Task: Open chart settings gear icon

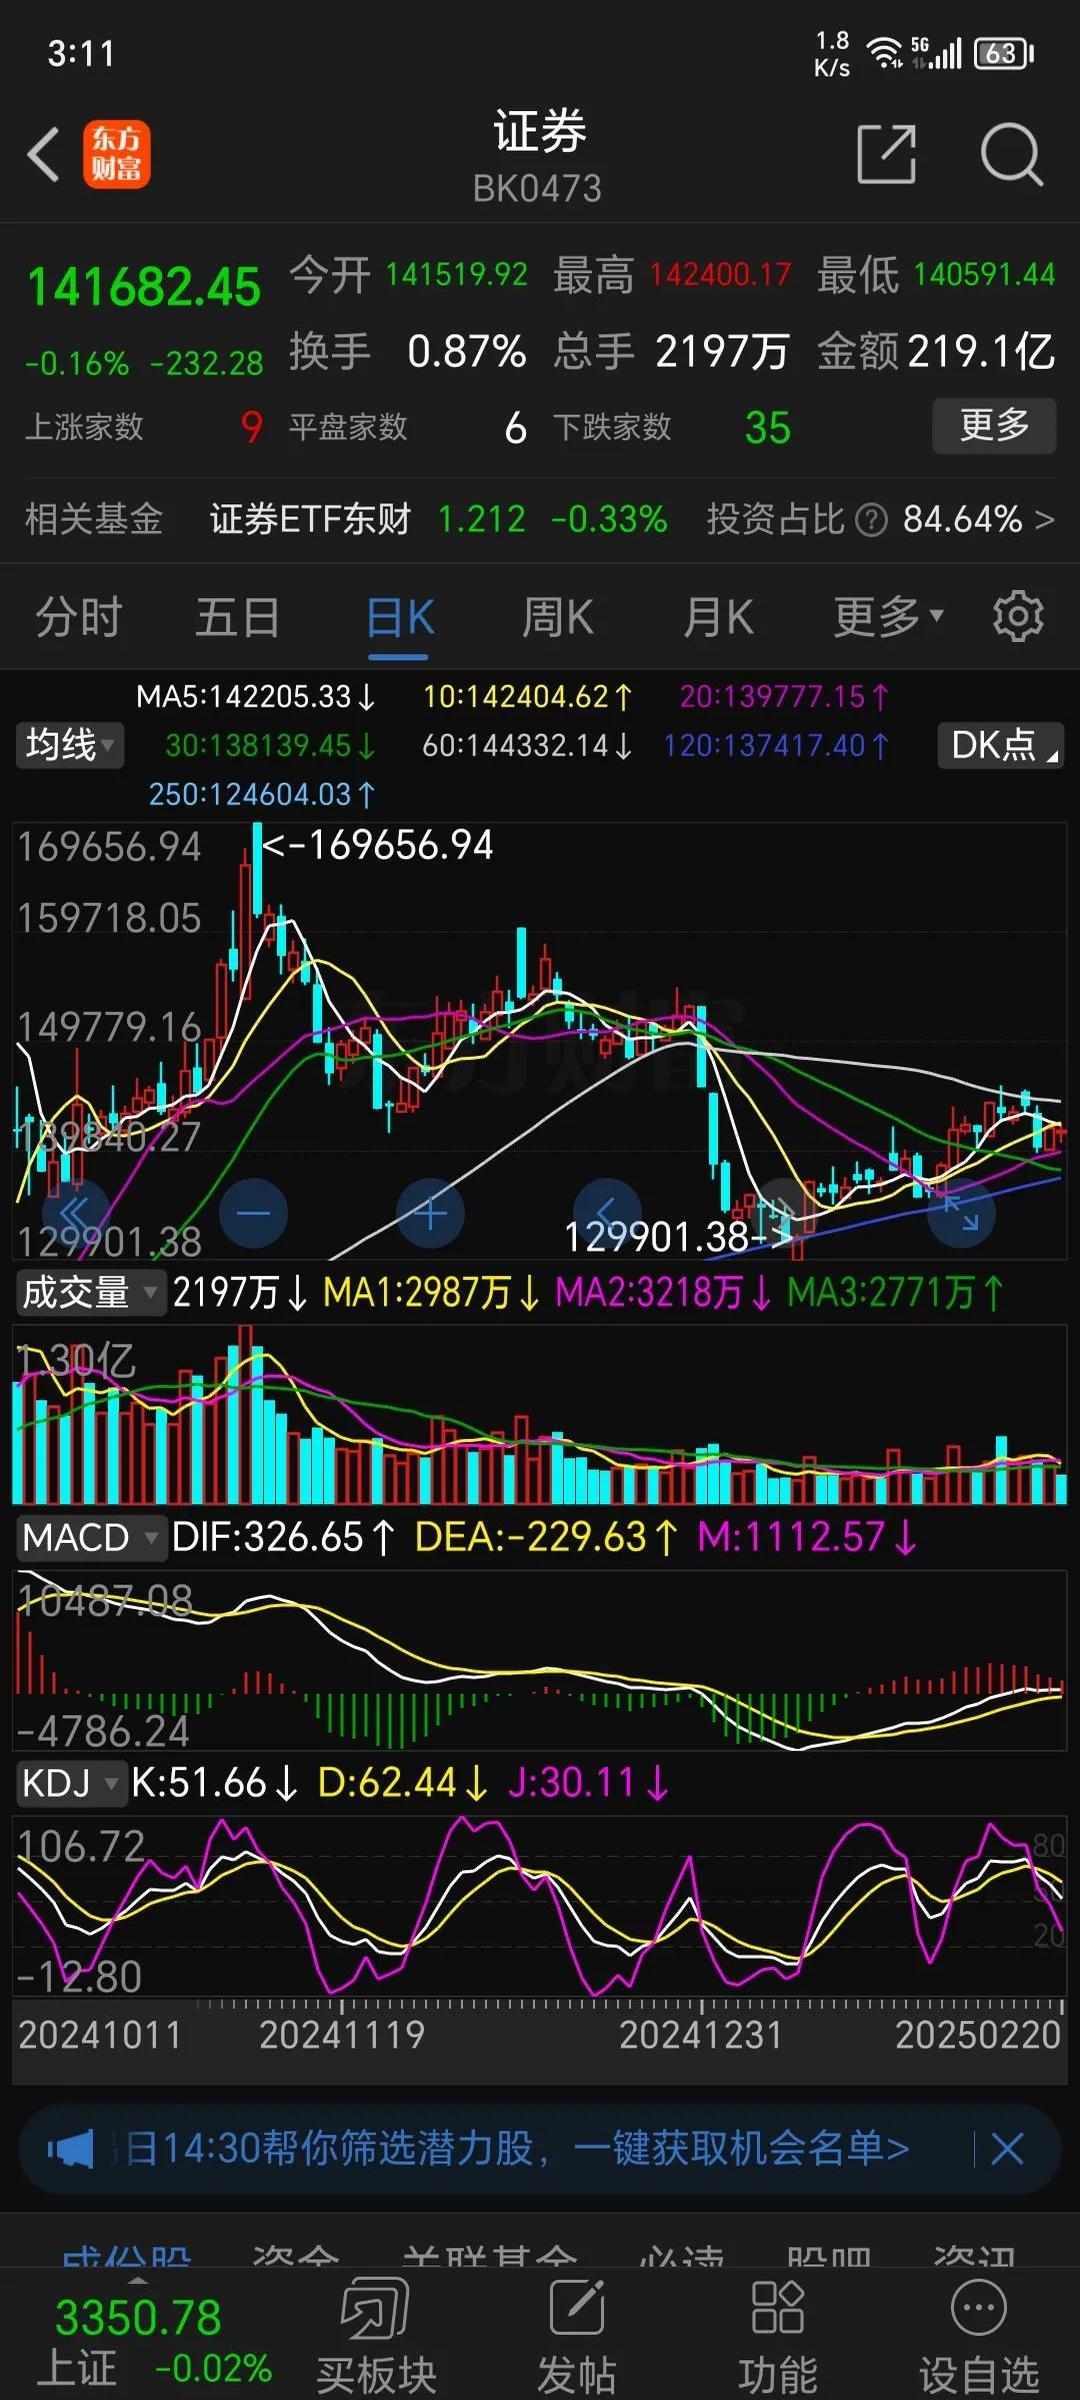Action: (1017, 616)
